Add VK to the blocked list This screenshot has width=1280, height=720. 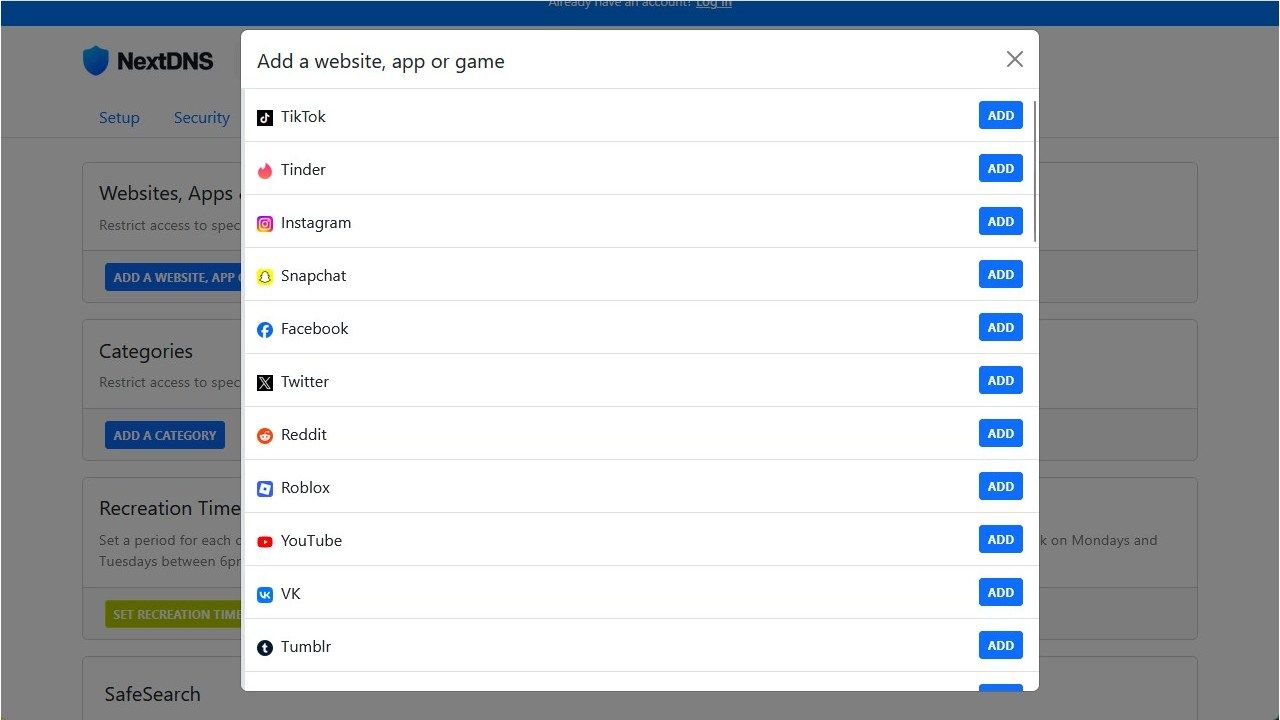[1001, 592]
